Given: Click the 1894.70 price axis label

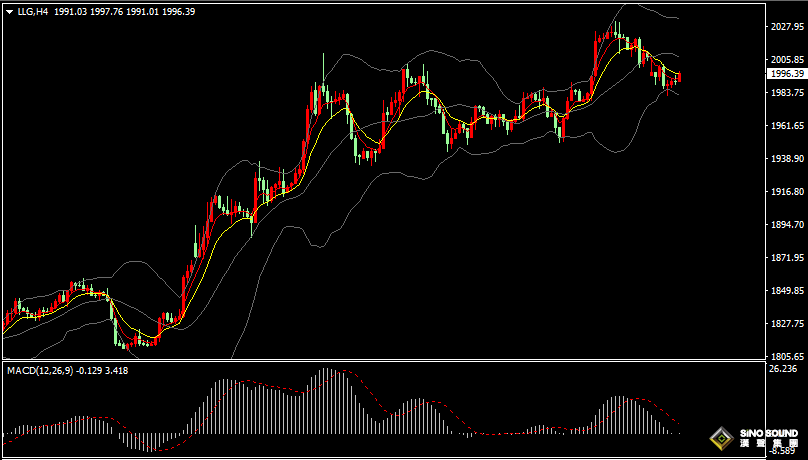Looking at the screenshot, I should (x=785, y=225).
